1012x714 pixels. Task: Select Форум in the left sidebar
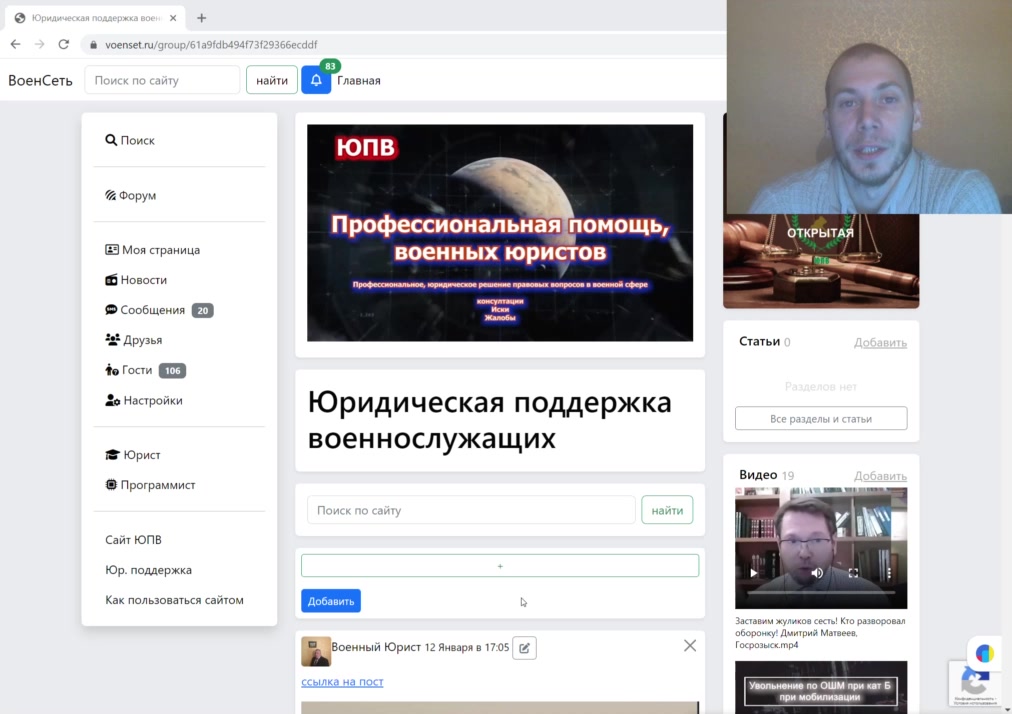[137, 195]
